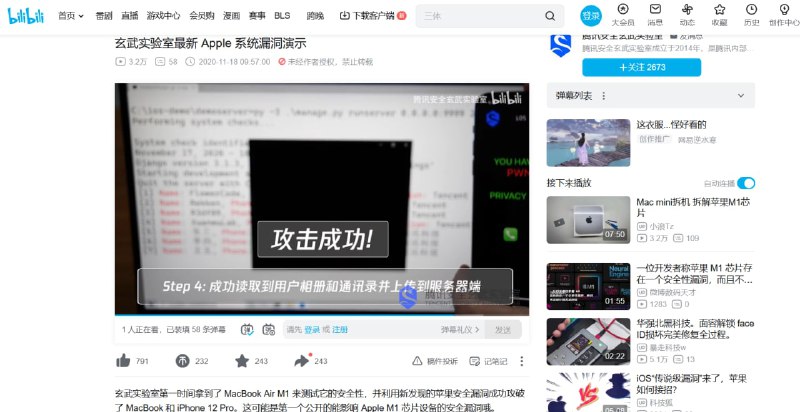
Task: Click the upload date 2020-11-18 09:57:00
Action: tap(234, 62)
